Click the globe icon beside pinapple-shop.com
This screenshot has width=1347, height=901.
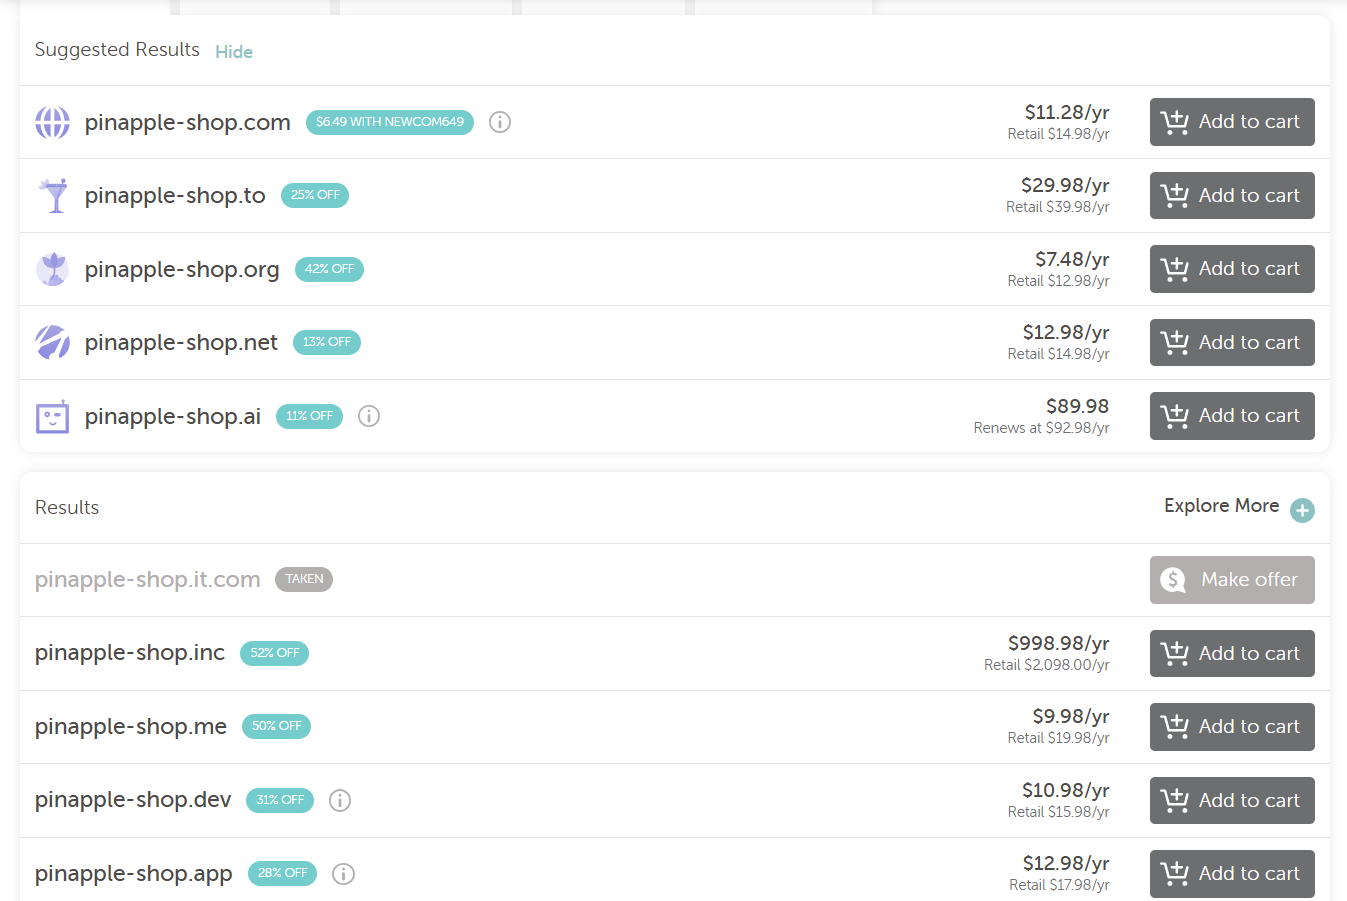click(x=53, y=122)
